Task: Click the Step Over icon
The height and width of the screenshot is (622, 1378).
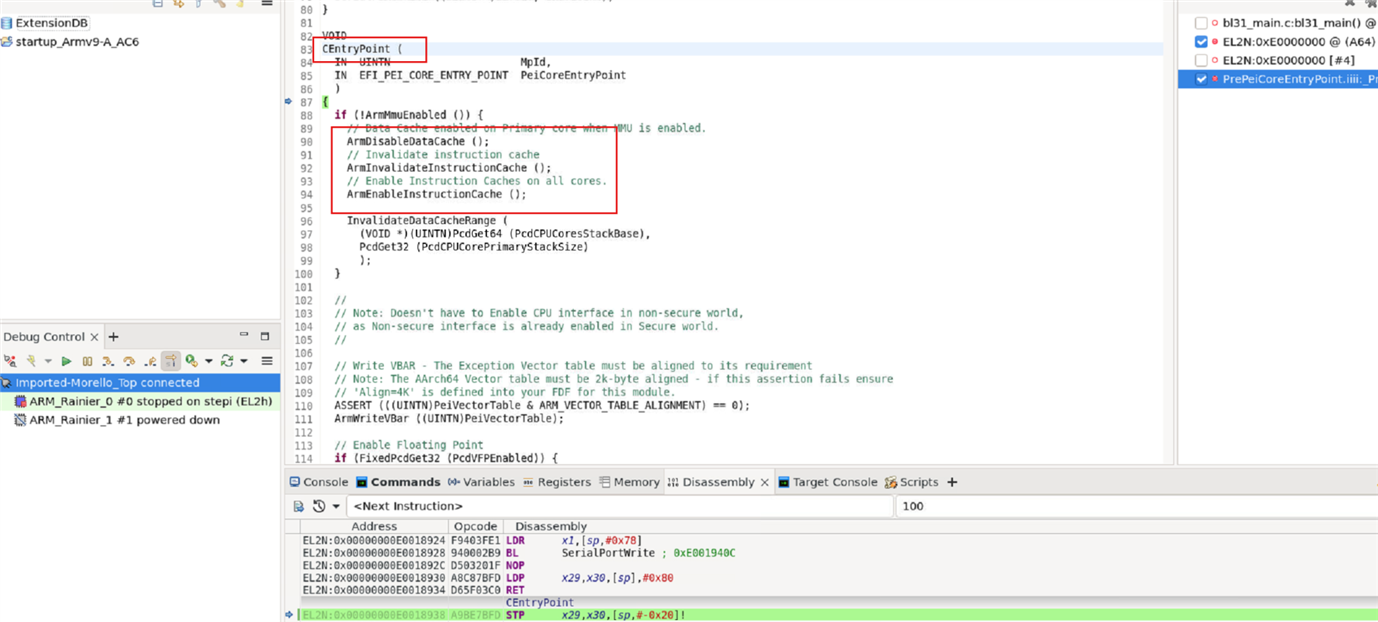Action: [x=129, y=361]
